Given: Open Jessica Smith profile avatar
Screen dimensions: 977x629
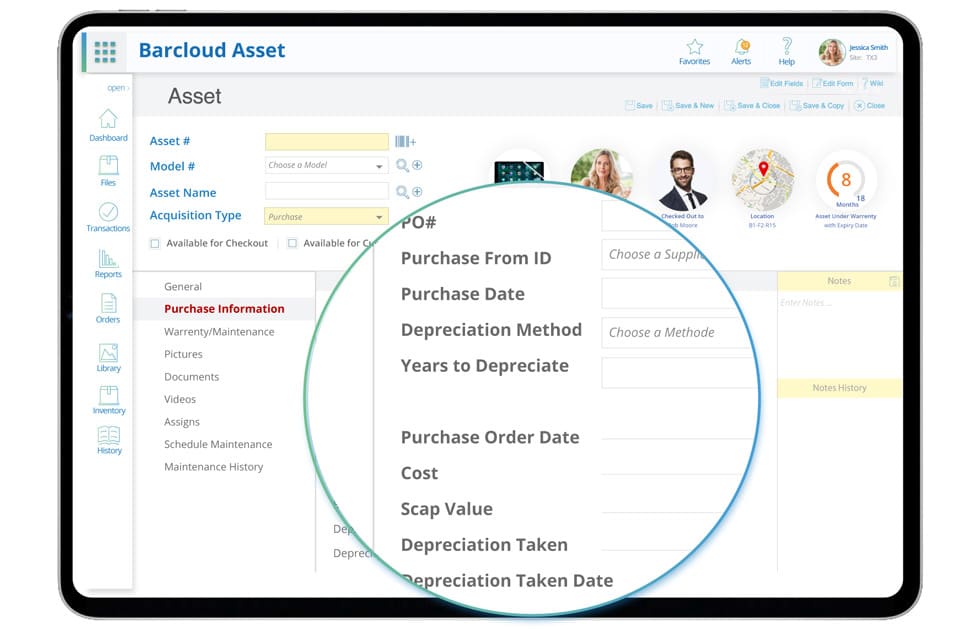Looking at the screenshot, I should (831, 52).
